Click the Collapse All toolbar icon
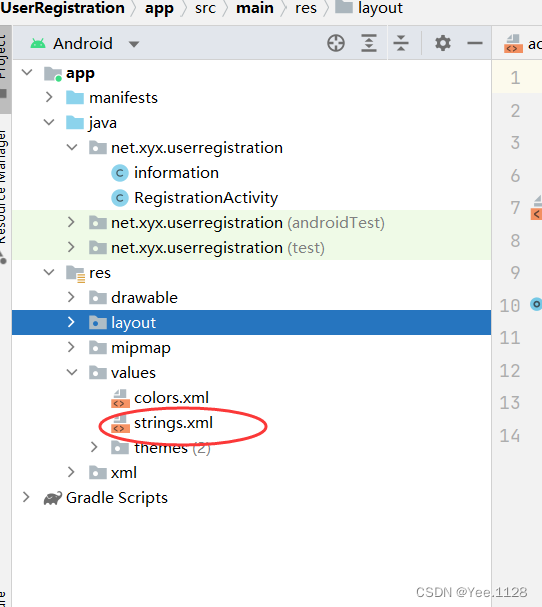This screenshot has width=542, height=607. pyautogui.click(x=401, y=43)
